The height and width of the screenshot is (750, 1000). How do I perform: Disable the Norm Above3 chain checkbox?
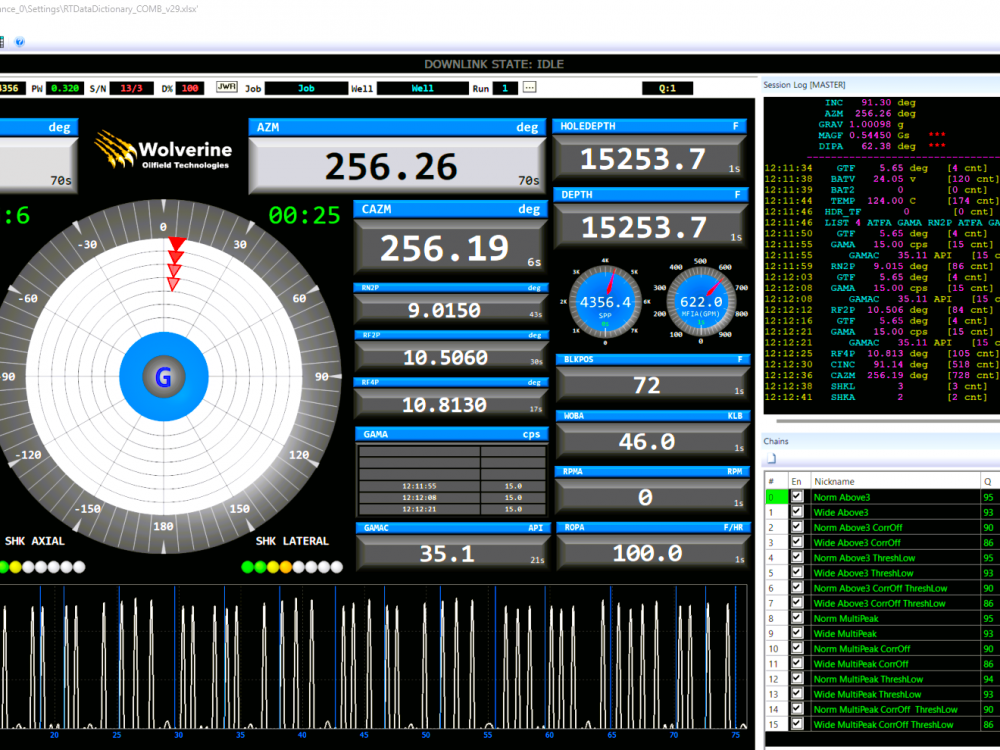click(797, 497)
